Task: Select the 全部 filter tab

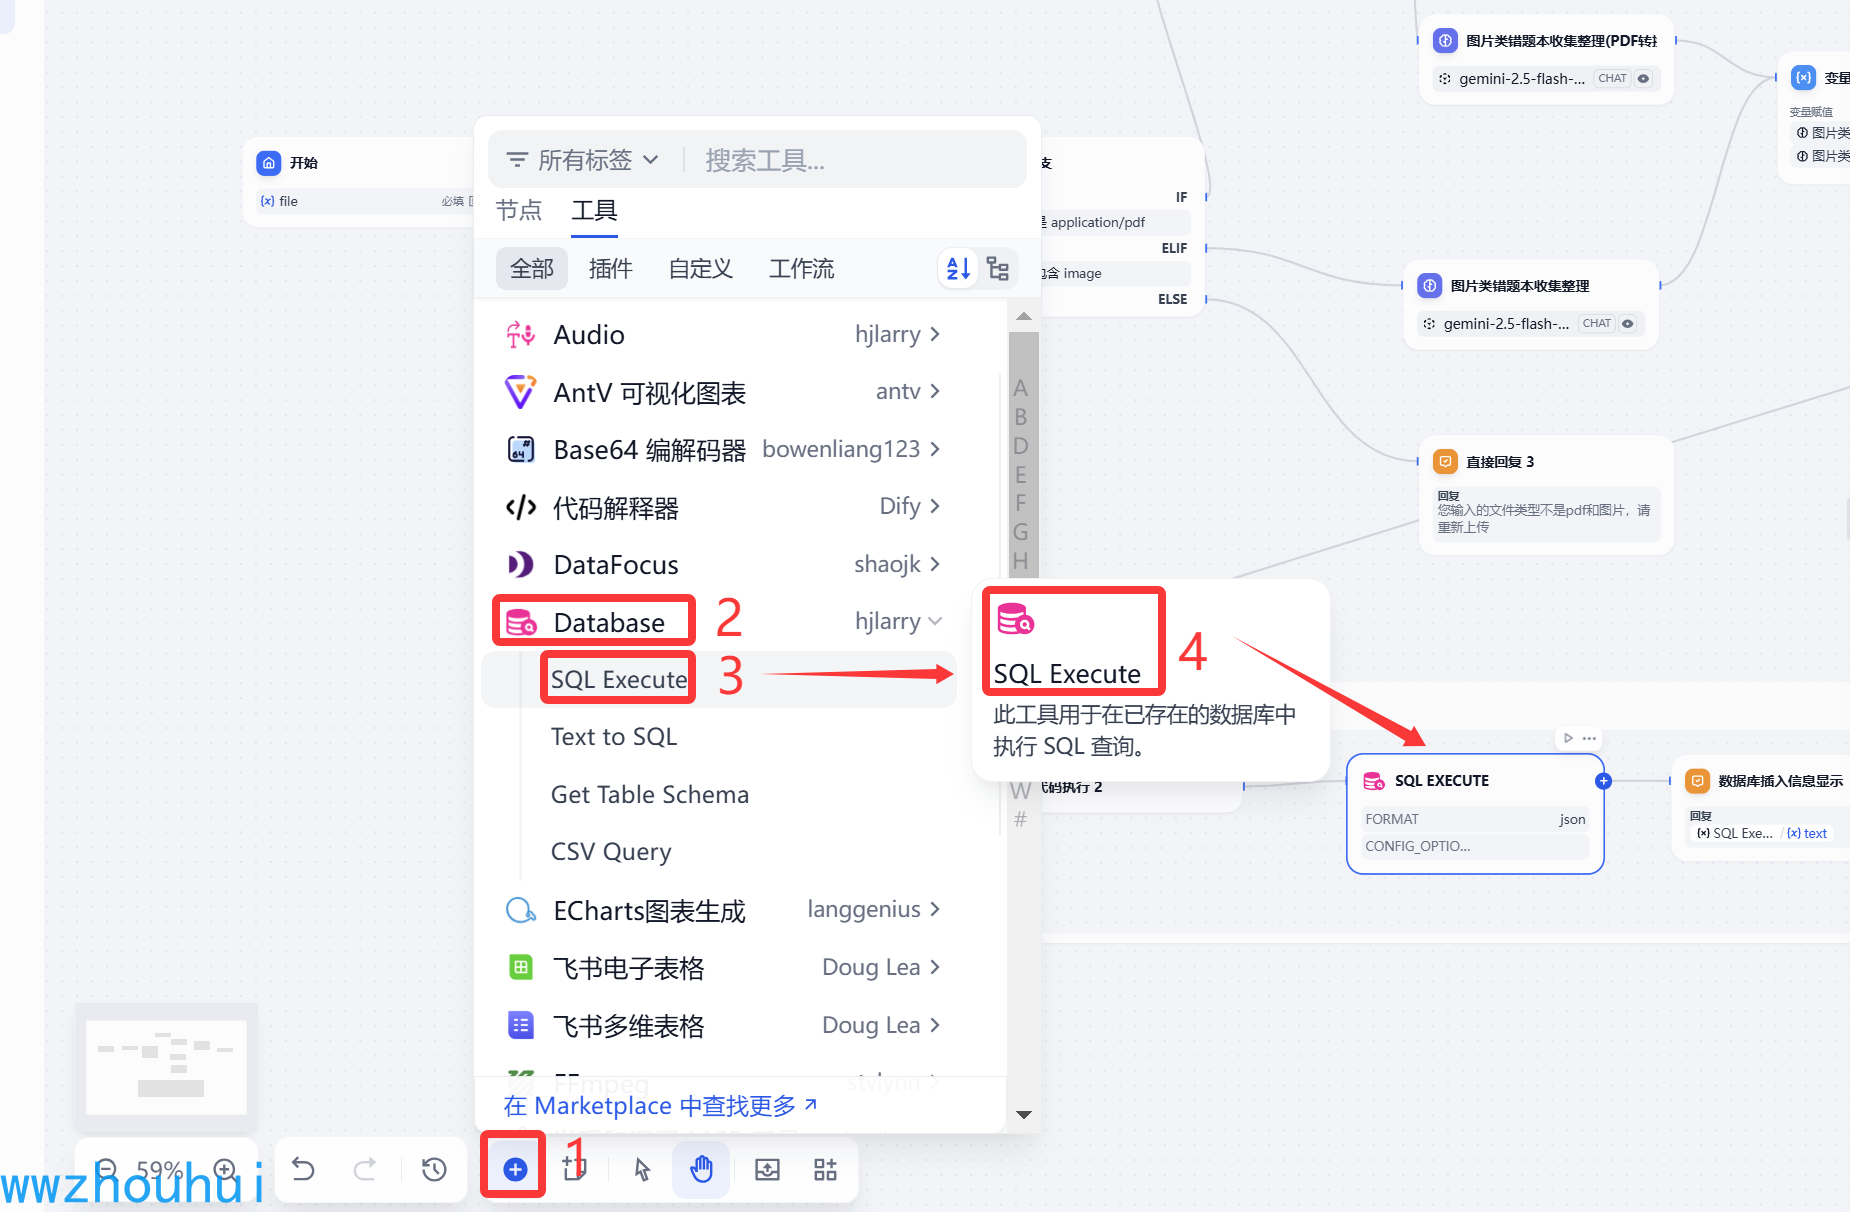Action: pyautogui.click(x=532, y=268)
